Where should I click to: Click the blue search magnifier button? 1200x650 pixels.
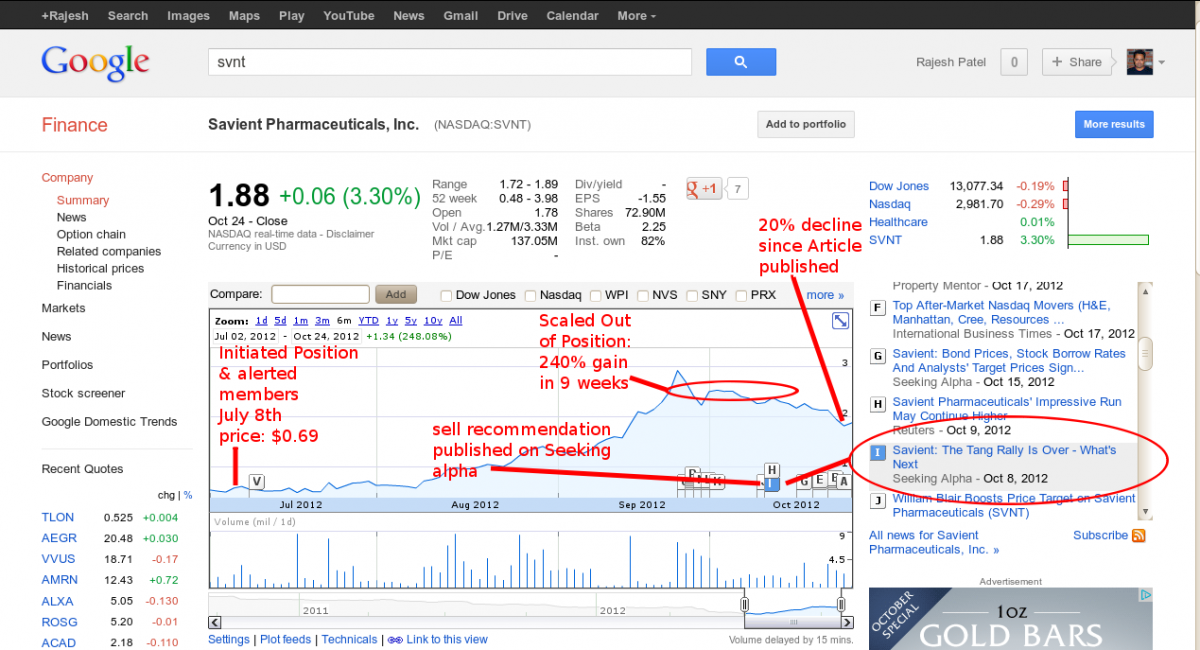coord(741,62)
